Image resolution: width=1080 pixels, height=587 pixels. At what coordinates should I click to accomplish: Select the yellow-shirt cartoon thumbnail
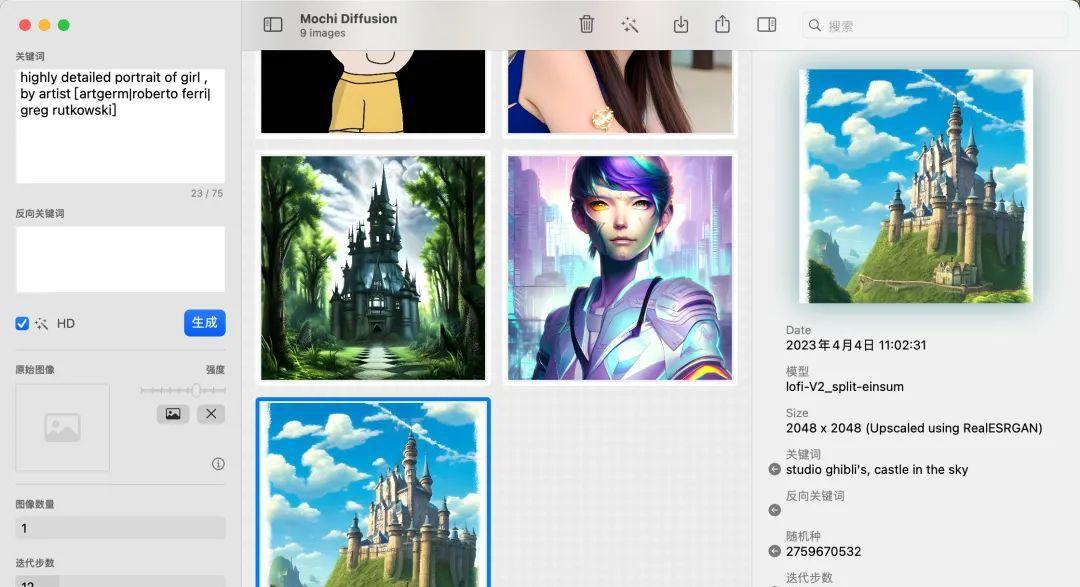pyautogui.click(x=373, y=92)
